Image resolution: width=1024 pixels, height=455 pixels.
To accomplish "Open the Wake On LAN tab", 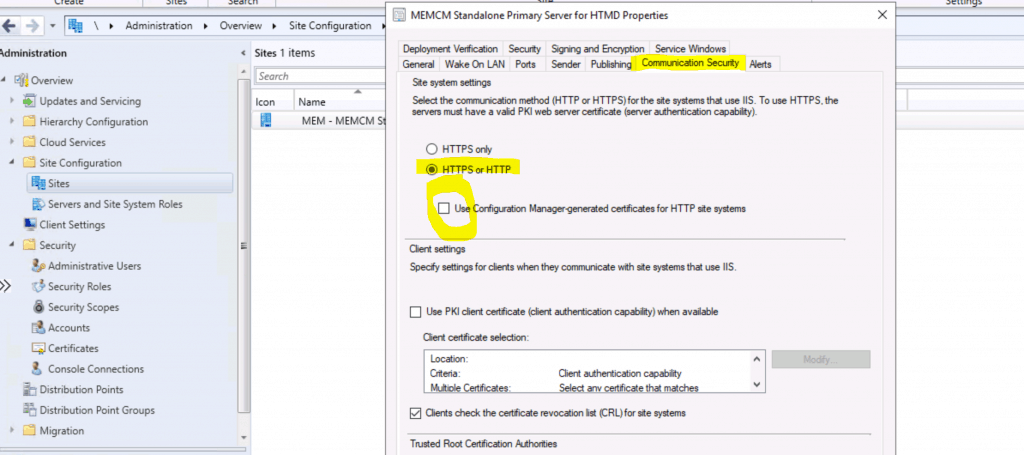I will pyautogui.click(x=475, y=64).
